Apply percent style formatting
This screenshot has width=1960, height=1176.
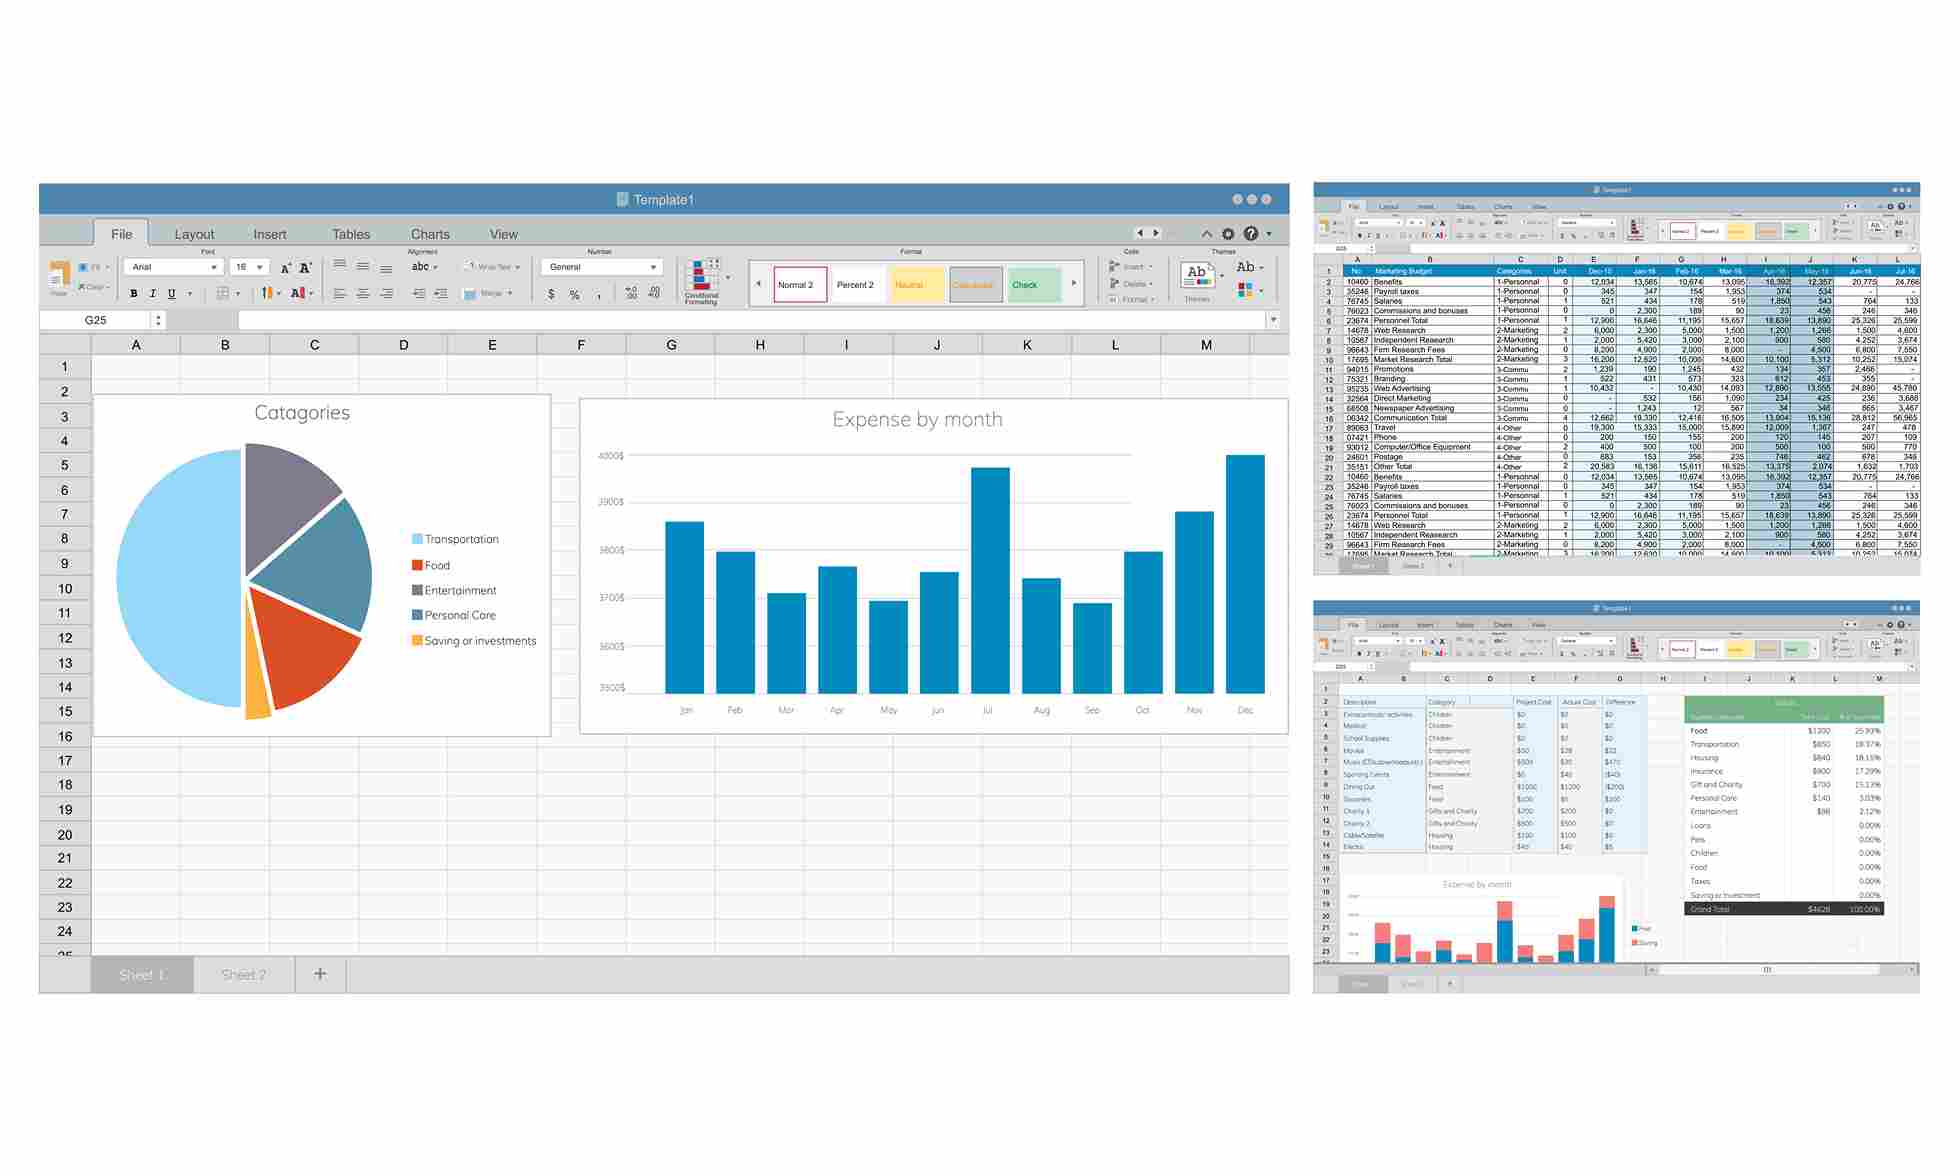click(574, 293)
